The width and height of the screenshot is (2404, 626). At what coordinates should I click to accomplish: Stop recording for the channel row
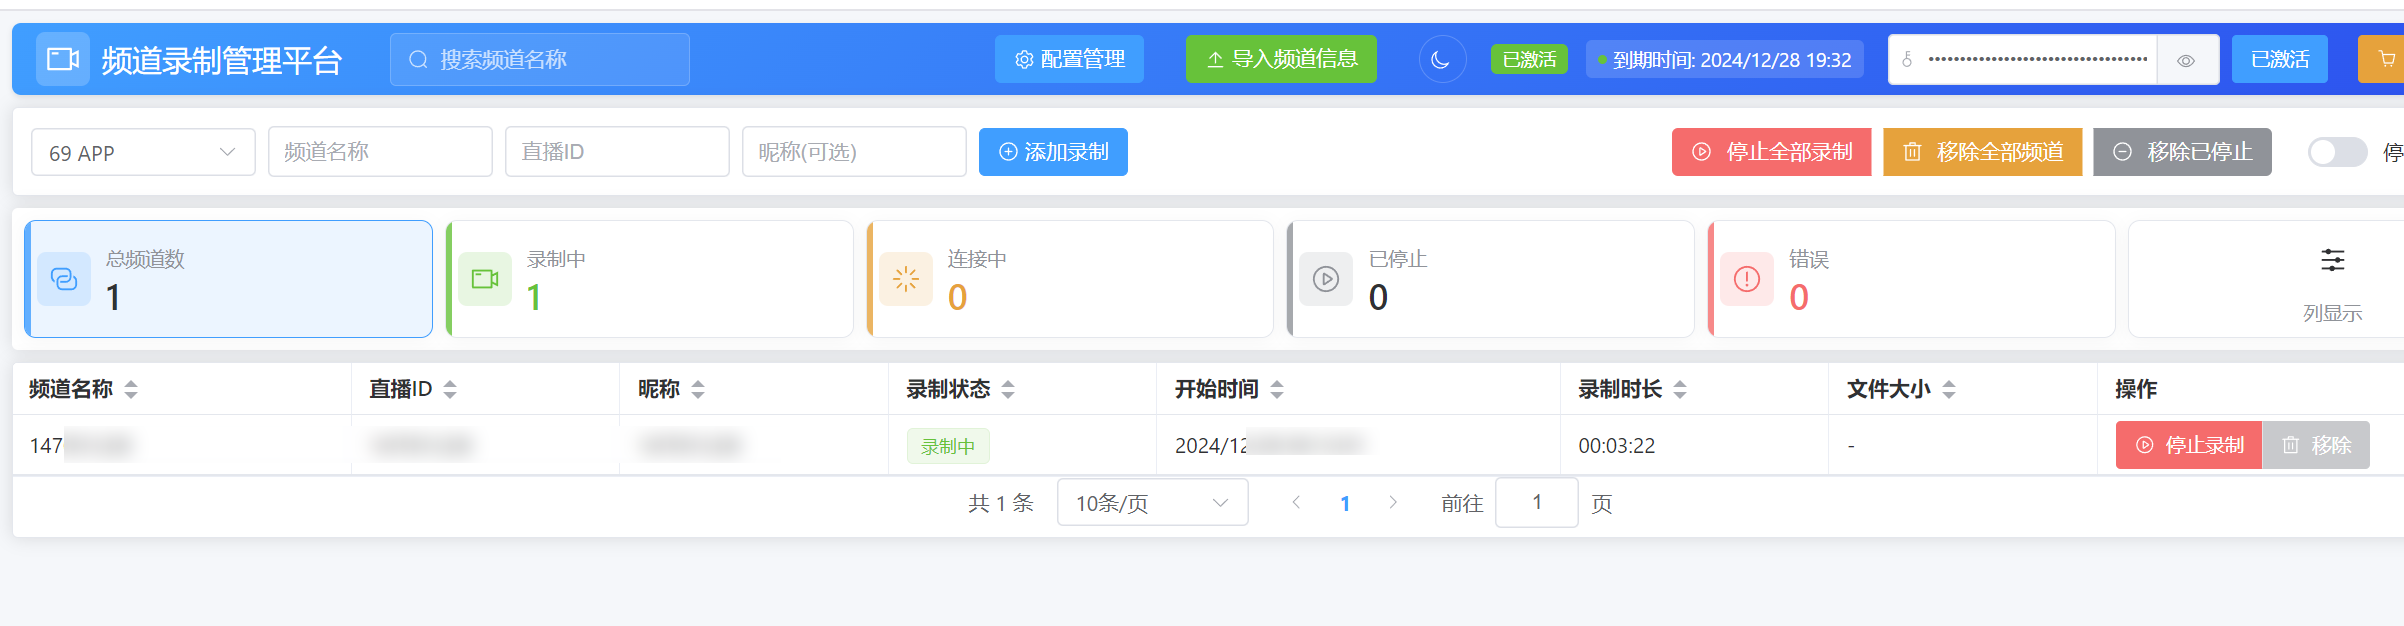[2189, 445]
